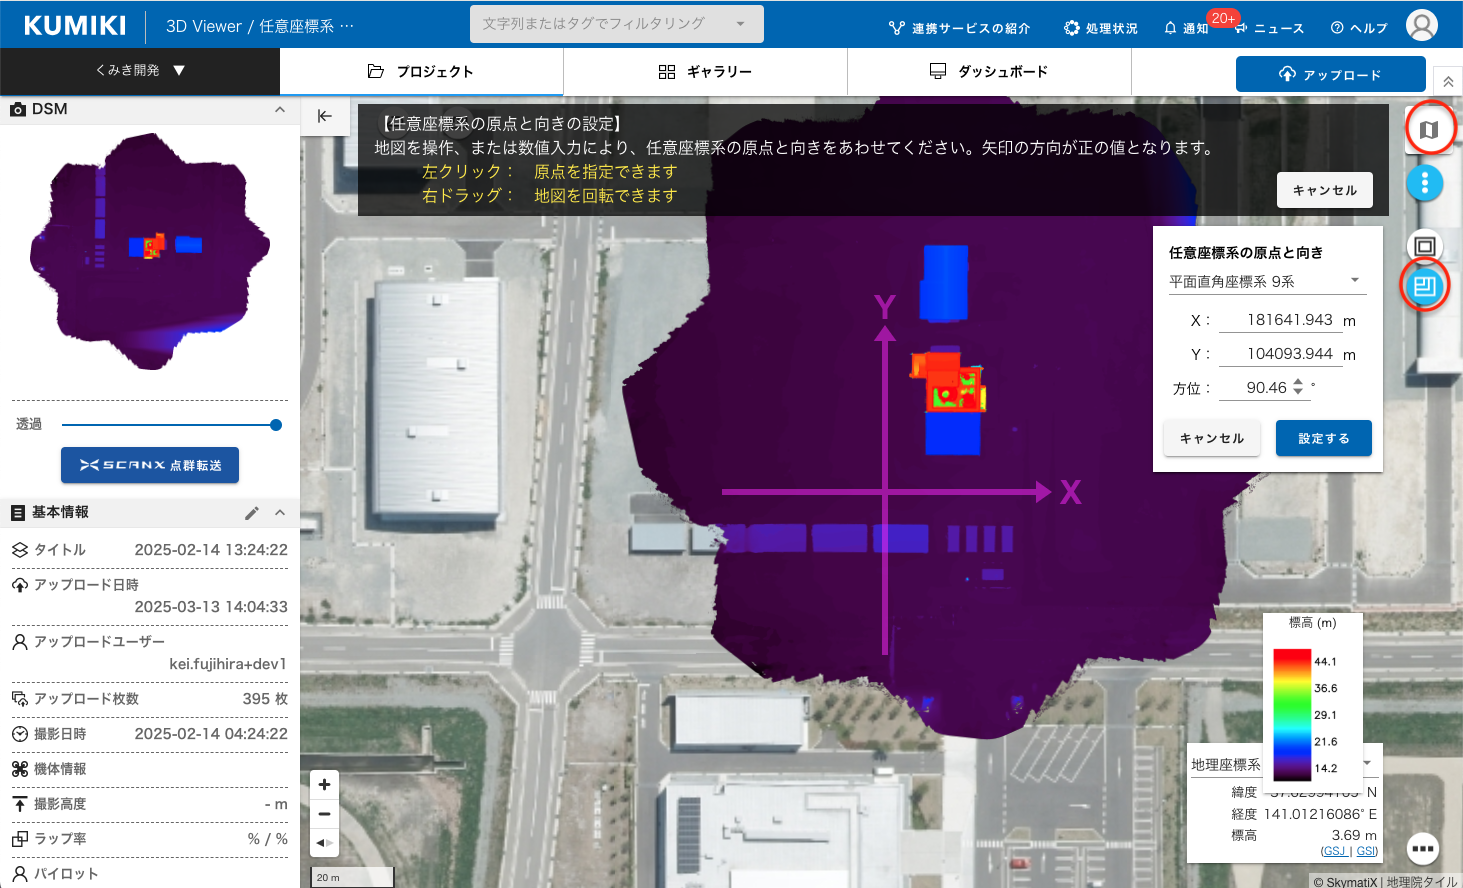Click the KUMIKI logo

[75, 25]
